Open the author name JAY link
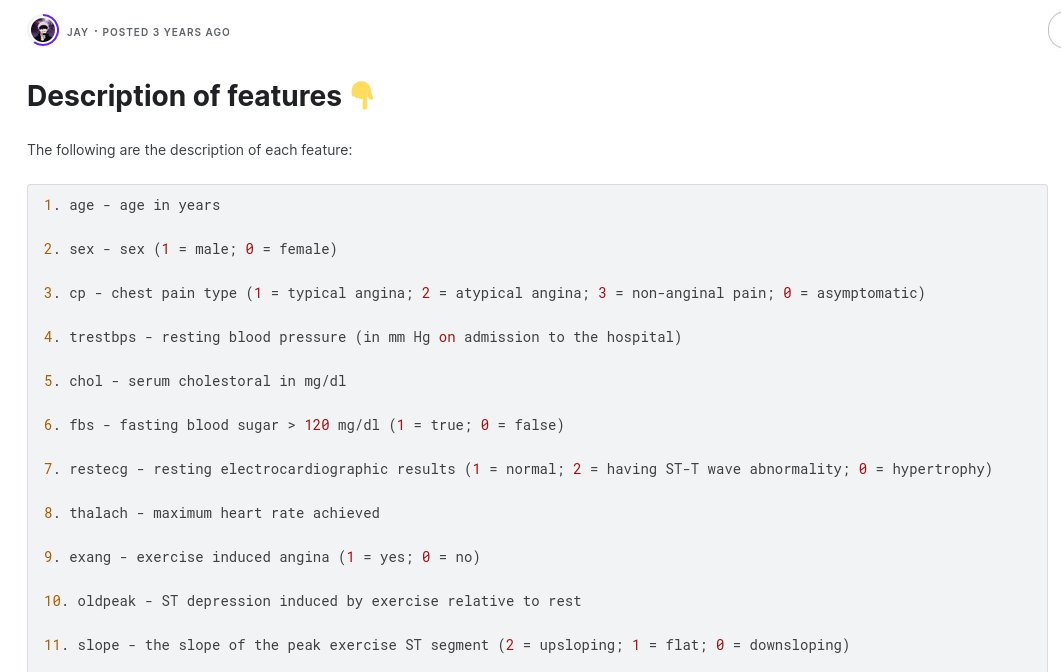 tap(78, 32)
